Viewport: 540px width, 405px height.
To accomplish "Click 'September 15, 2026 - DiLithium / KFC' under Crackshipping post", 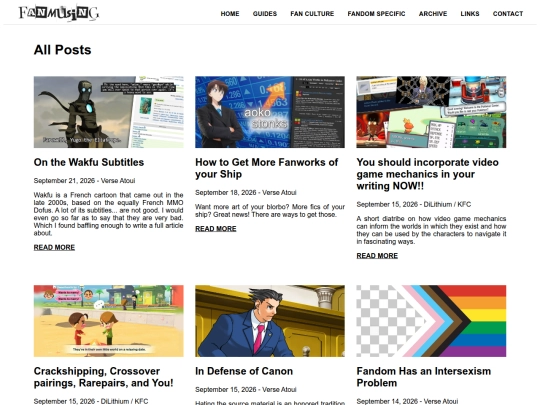I will (x=91, y=401).
